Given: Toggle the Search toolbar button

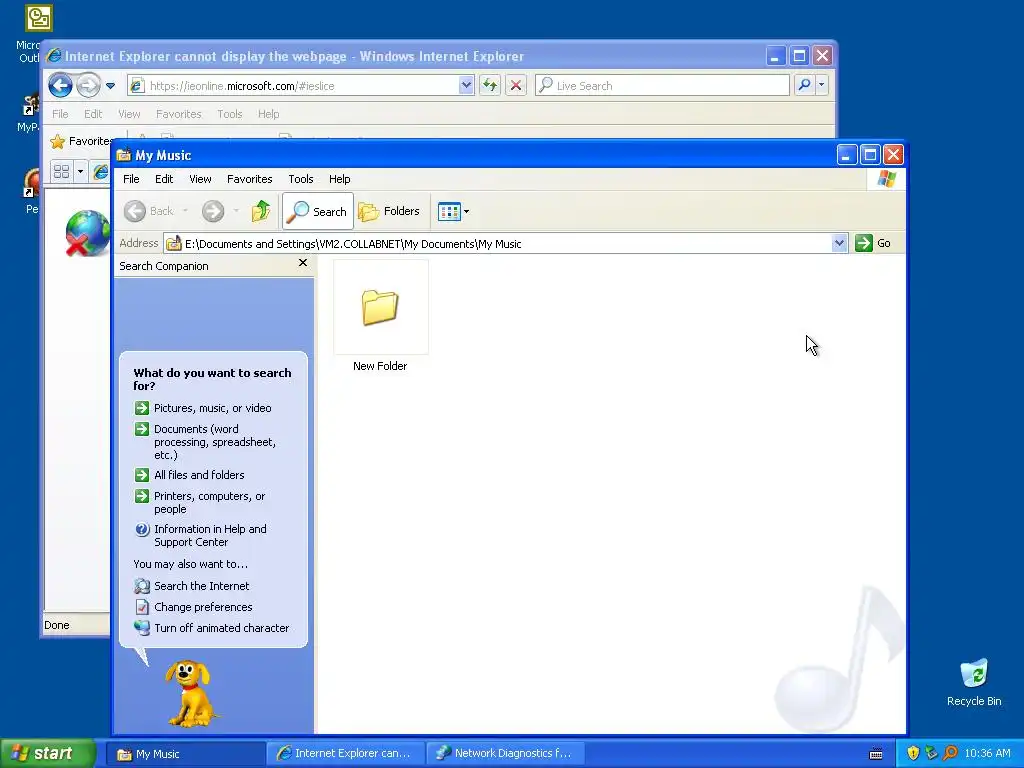Looking at the screenshot, I should [317, 211].
